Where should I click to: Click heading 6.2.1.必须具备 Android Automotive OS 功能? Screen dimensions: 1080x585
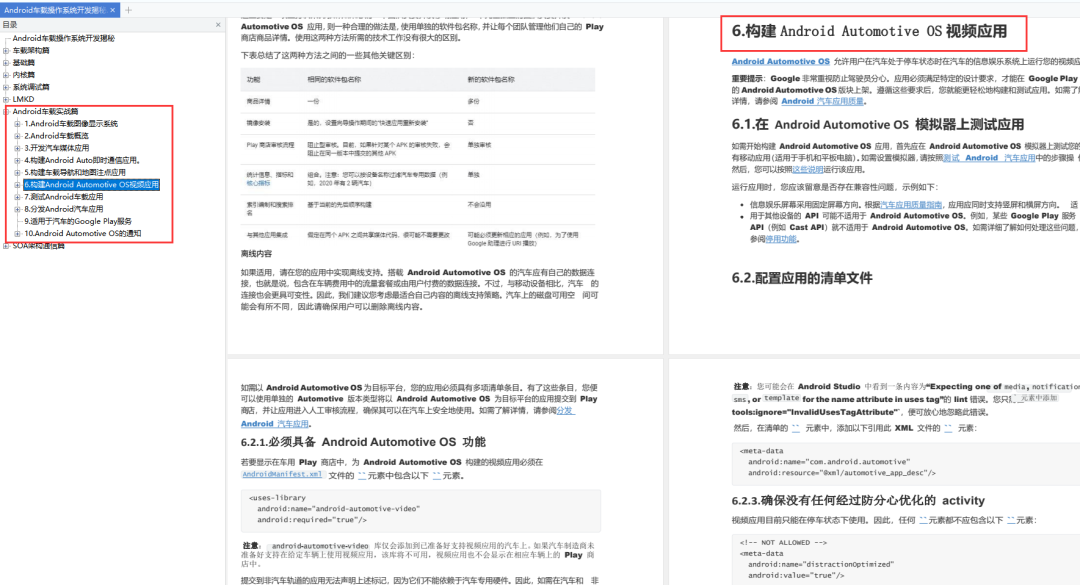pos(363,442)
